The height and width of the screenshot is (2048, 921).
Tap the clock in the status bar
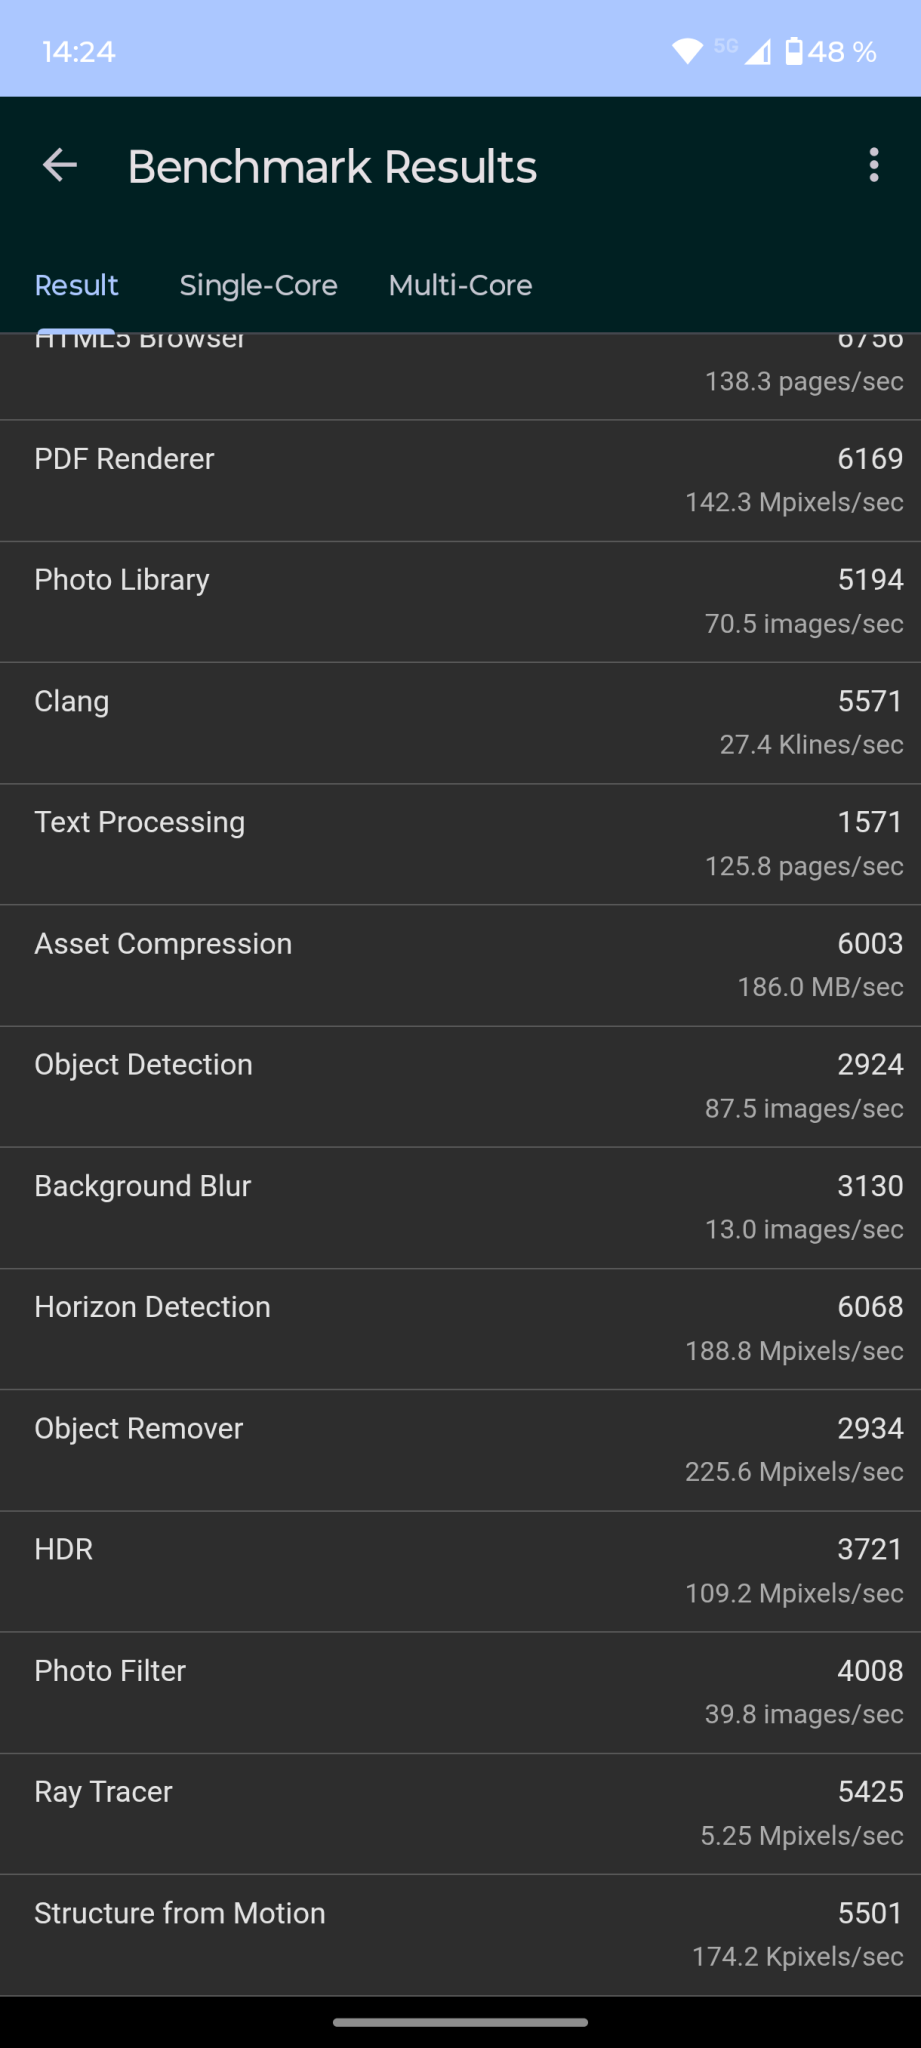click(x=78, y=52)
